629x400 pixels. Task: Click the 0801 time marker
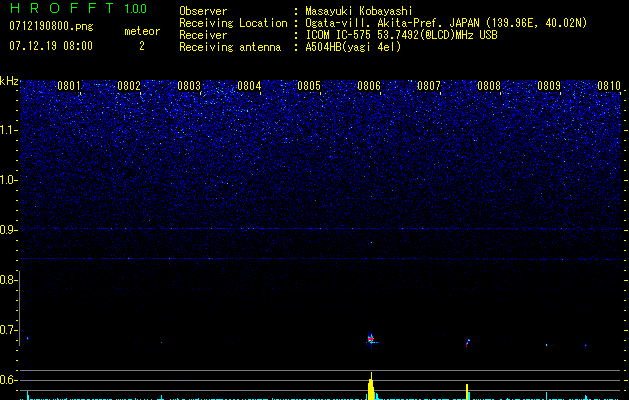click(69, 86)
